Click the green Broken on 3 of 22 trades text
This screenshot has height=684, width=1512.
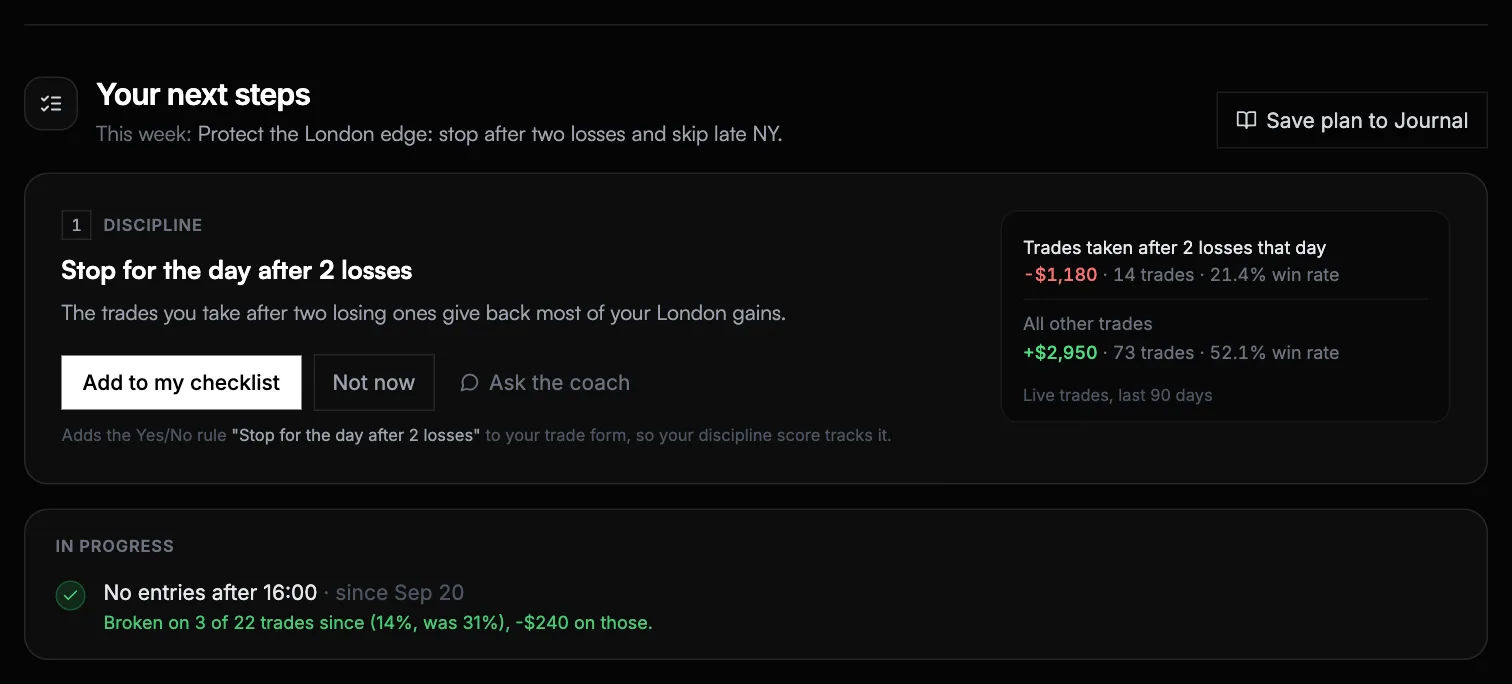(x=378, y=623)
